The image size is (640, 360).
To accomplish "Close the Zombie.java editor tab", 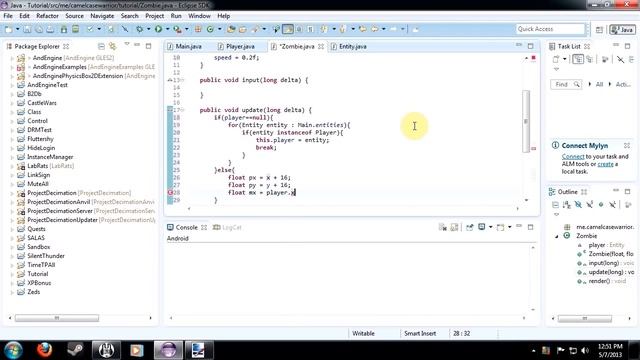I will (321, 47).
